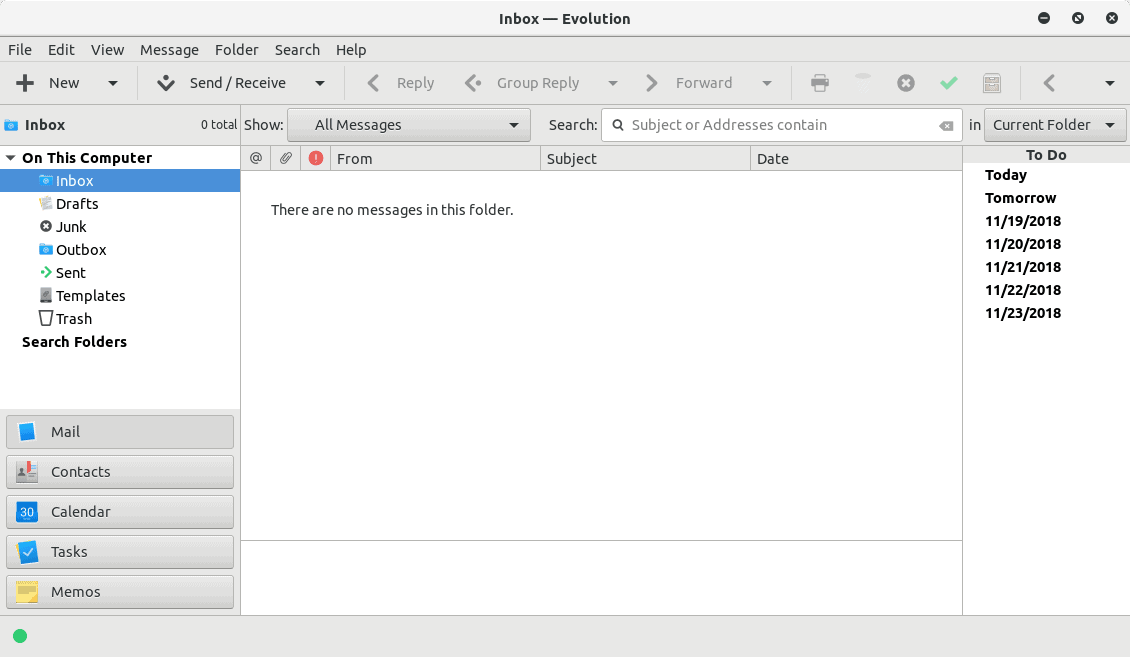Screen dimensions: 1130x657
Task: Open the Send / Receive dropdown arrow
Action: pyautogui.click(x=319, y=83)
